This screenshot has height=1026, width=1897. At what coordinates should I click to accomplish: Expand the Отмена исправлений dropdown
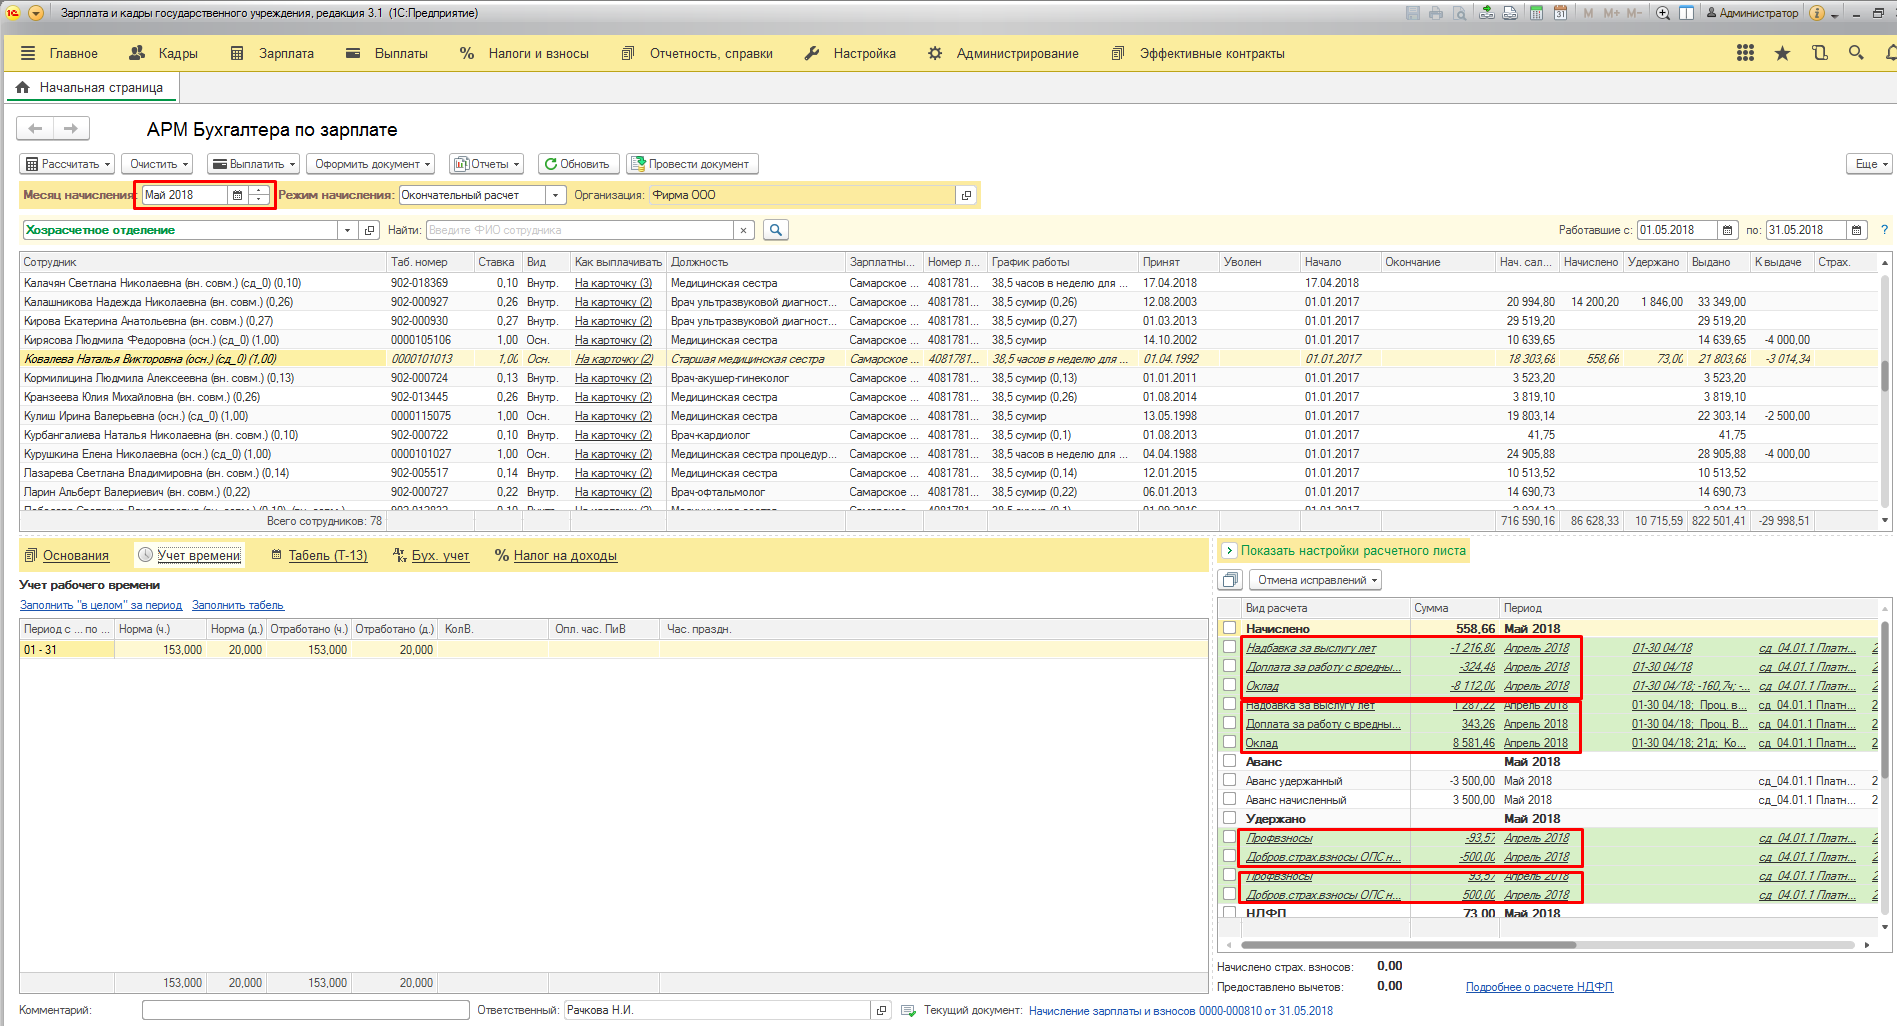pos(1317,580)
